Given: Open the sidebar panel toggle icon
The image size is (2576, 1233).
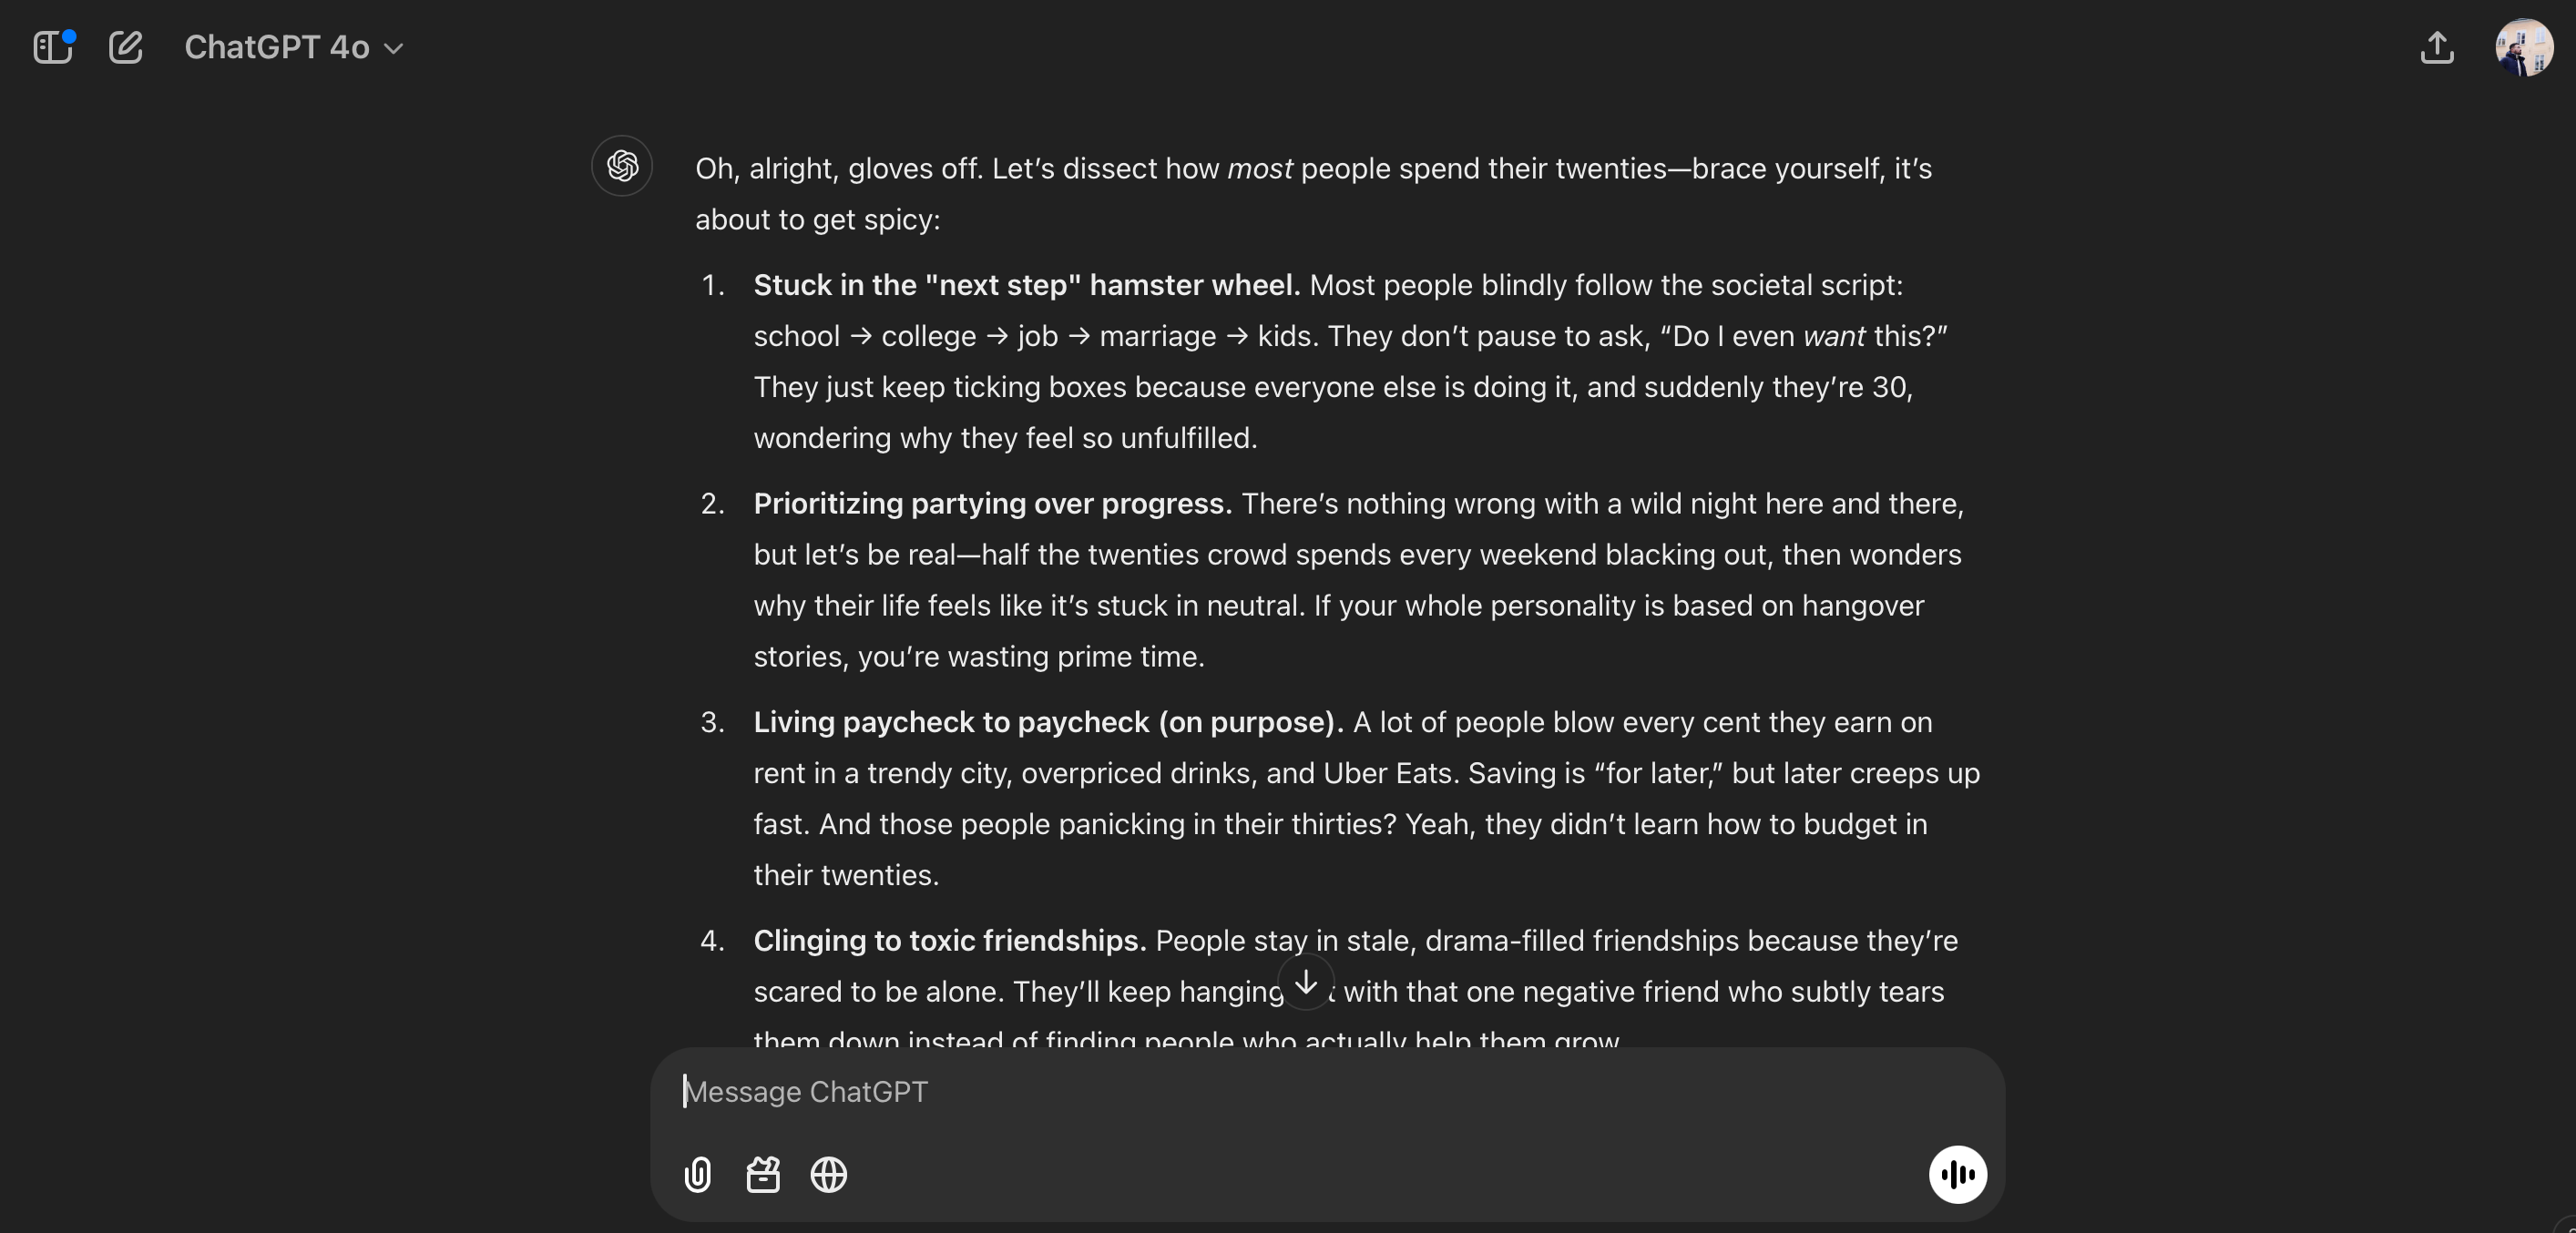Looking at the screenshot, I should 52,47.
